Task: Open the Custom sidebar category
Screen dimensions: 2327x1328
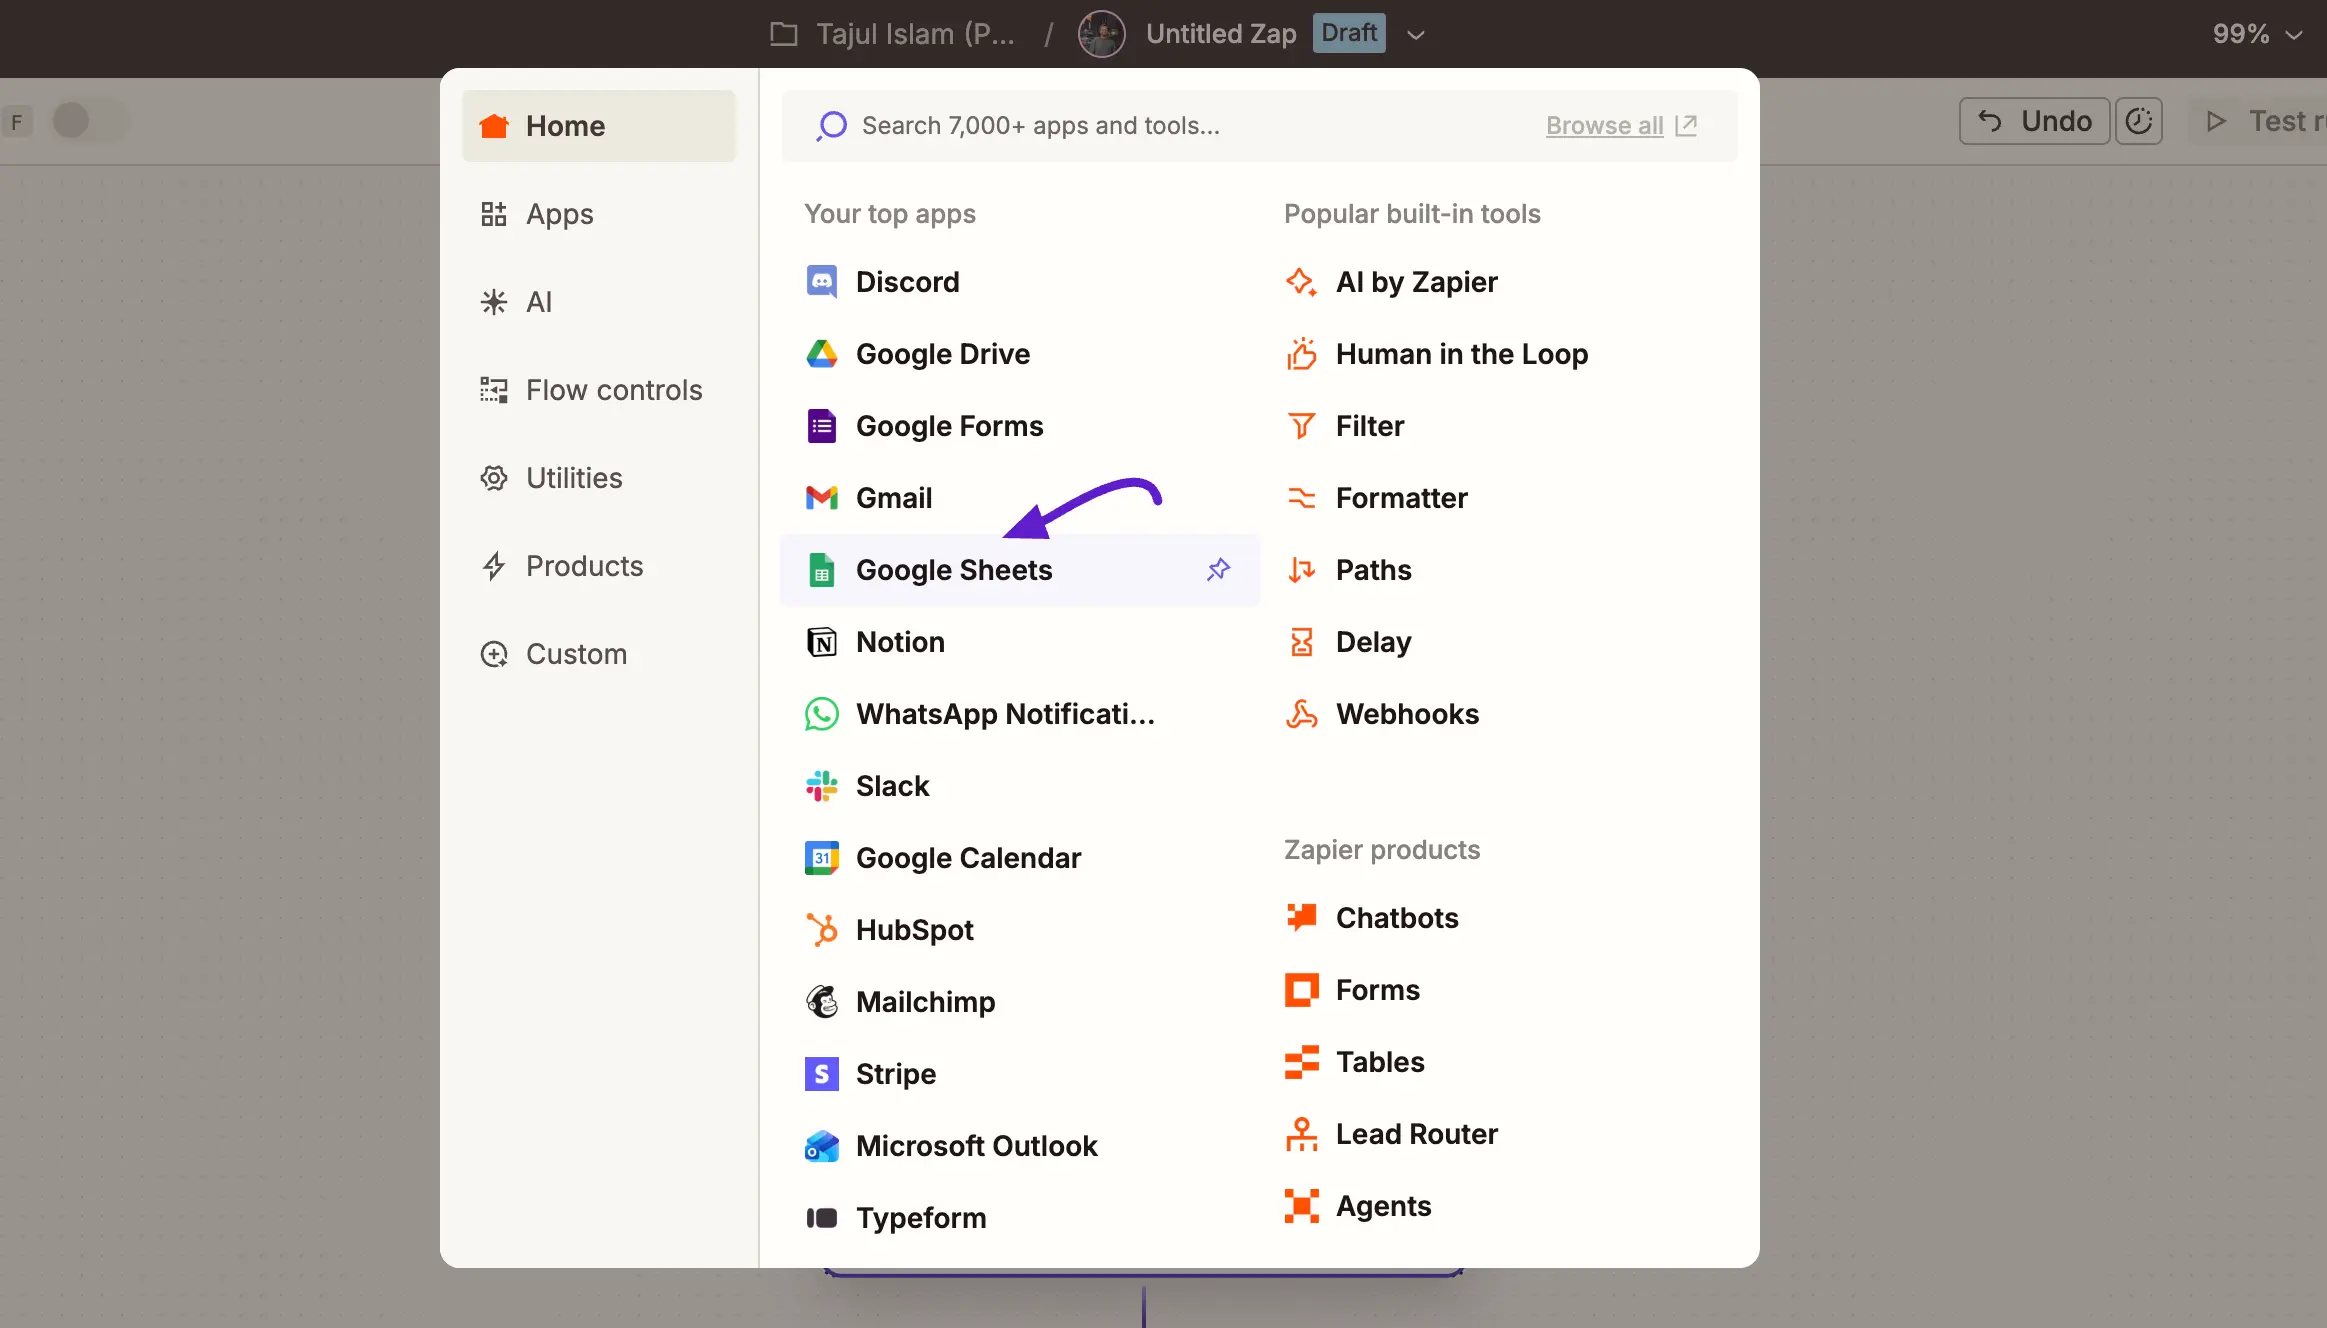Action: click(599, 654)
